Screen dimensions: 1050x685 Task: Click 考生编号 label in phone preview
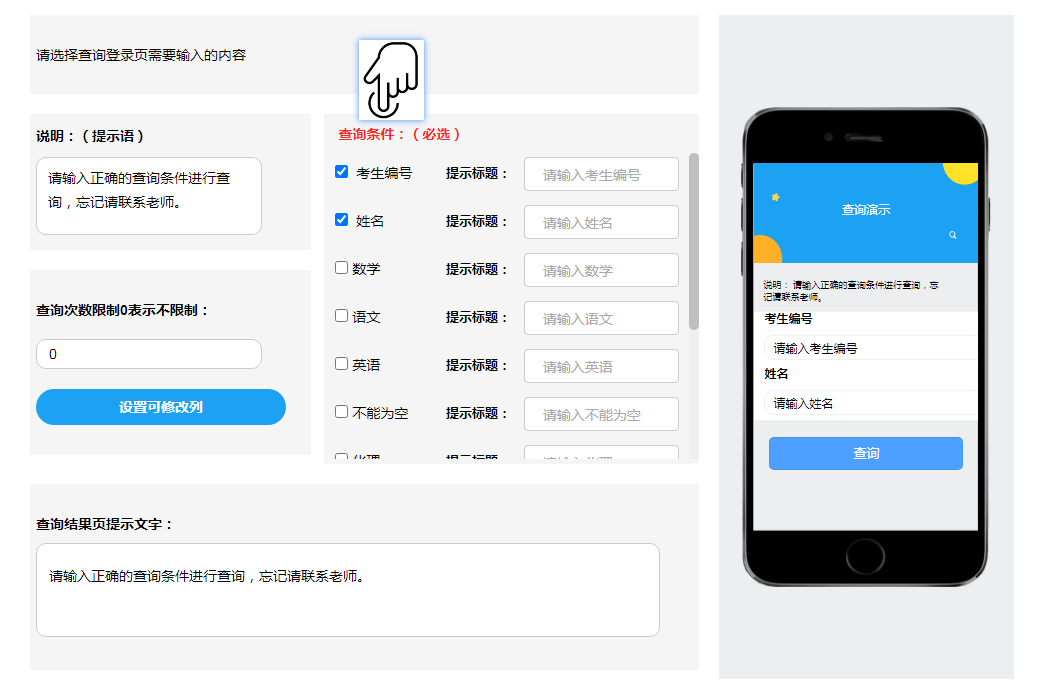[x=788, y=319]
